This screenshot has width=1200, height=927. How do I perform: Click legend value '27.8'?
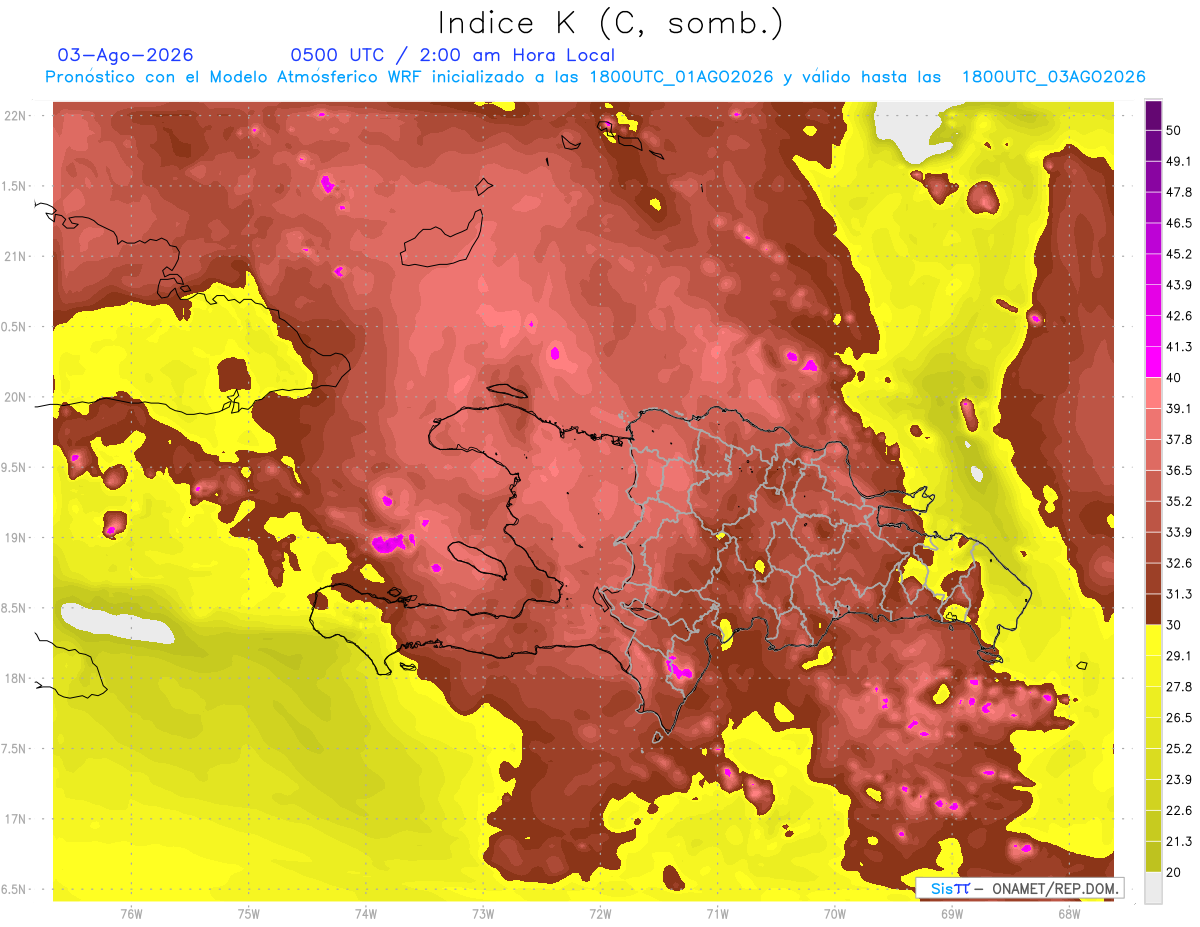point(1179,687)
